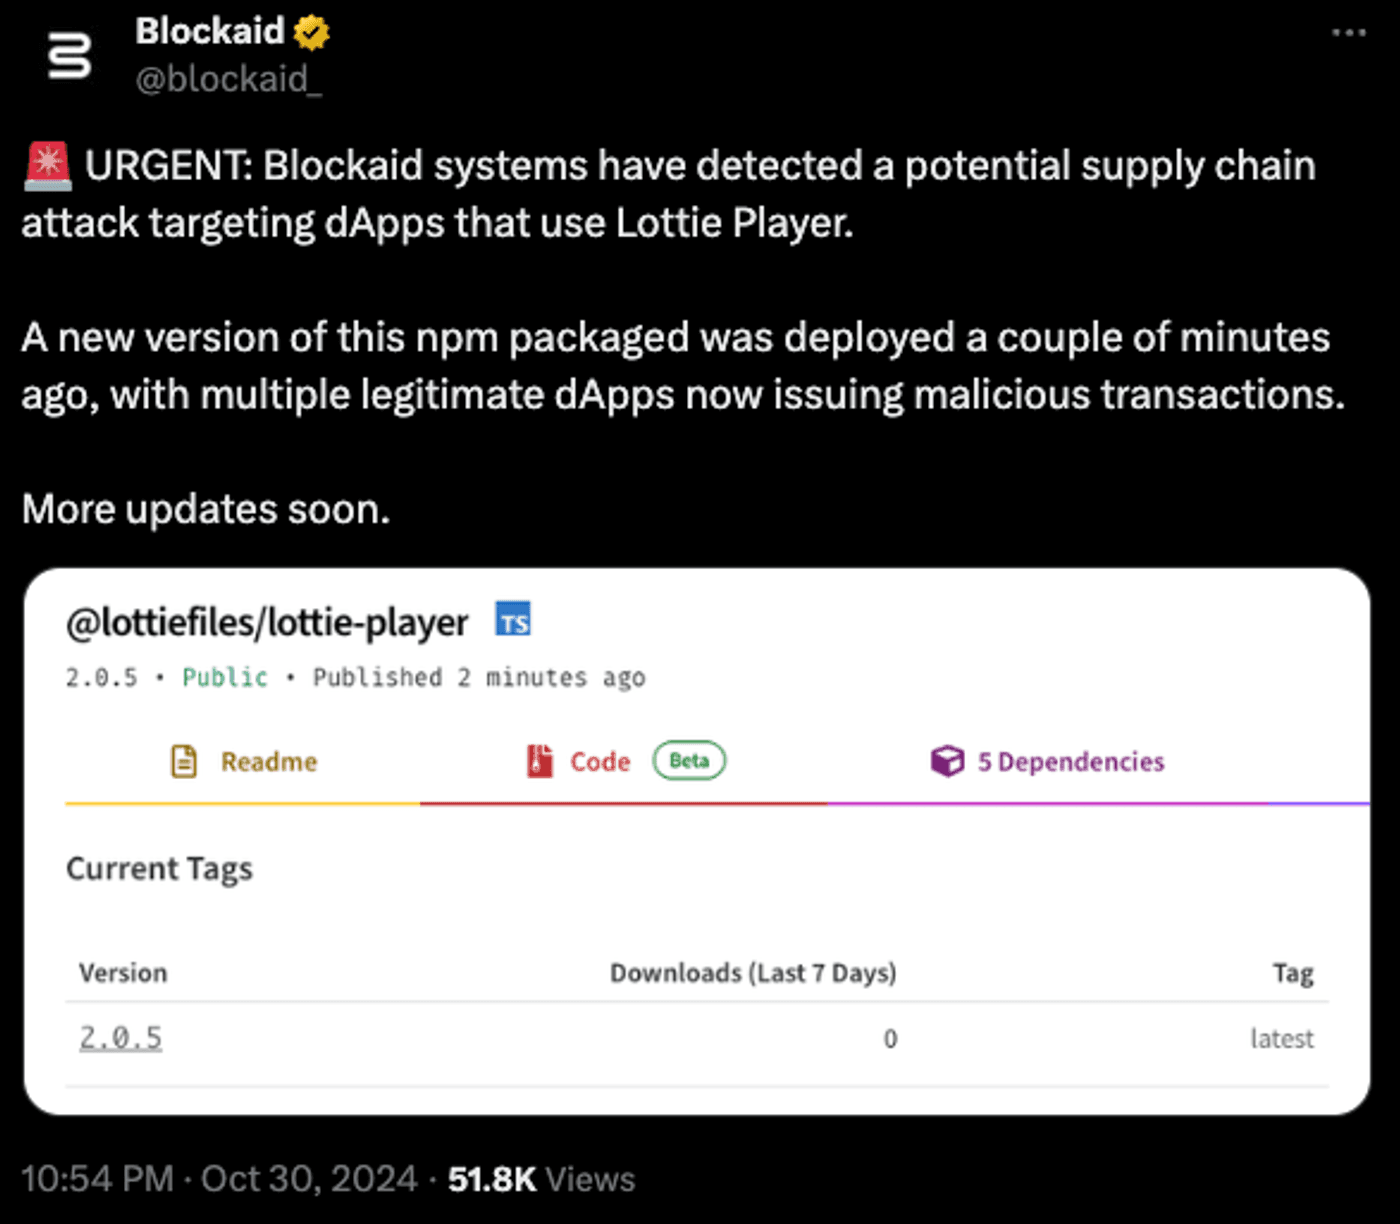Click the Tag column header

(x=1293, y=973)
